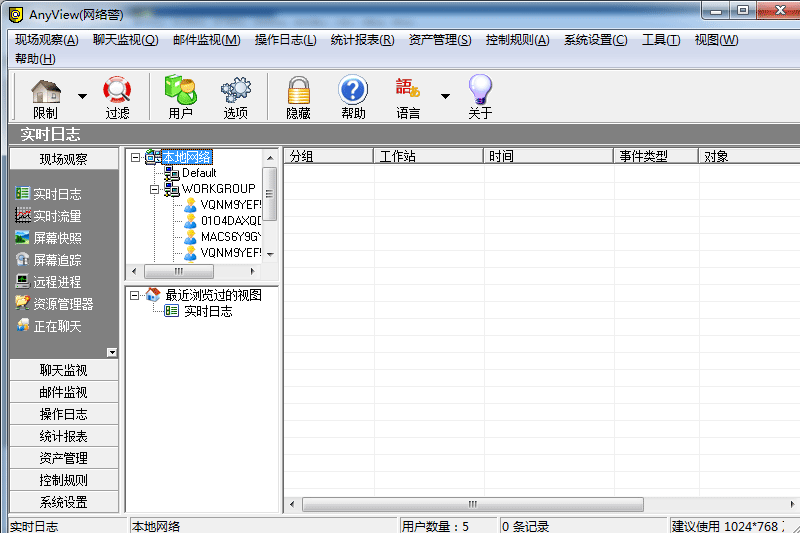Open the 统计报表(R) menu

tap(362, 40)
